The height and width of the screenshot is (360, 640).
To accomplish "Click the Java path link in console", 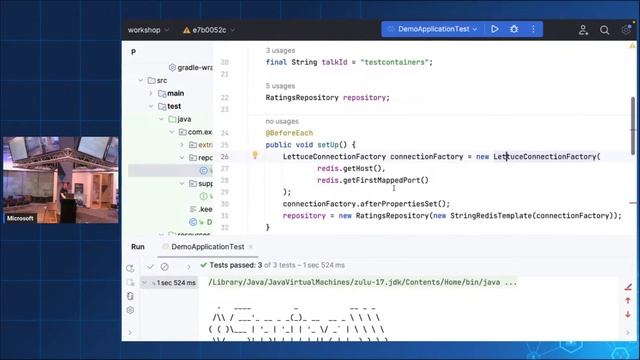I will click(362, 282).
